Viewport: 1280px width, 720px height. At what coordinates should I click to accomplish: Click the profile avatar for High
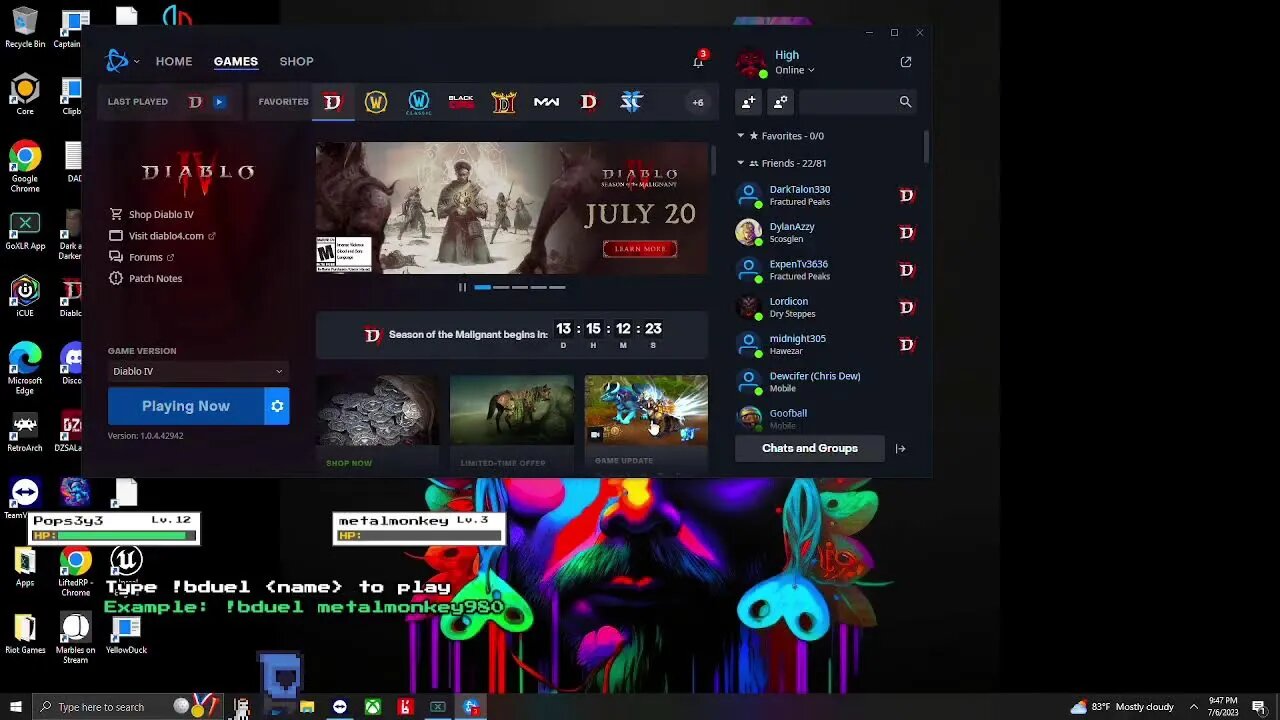(751, 62)
